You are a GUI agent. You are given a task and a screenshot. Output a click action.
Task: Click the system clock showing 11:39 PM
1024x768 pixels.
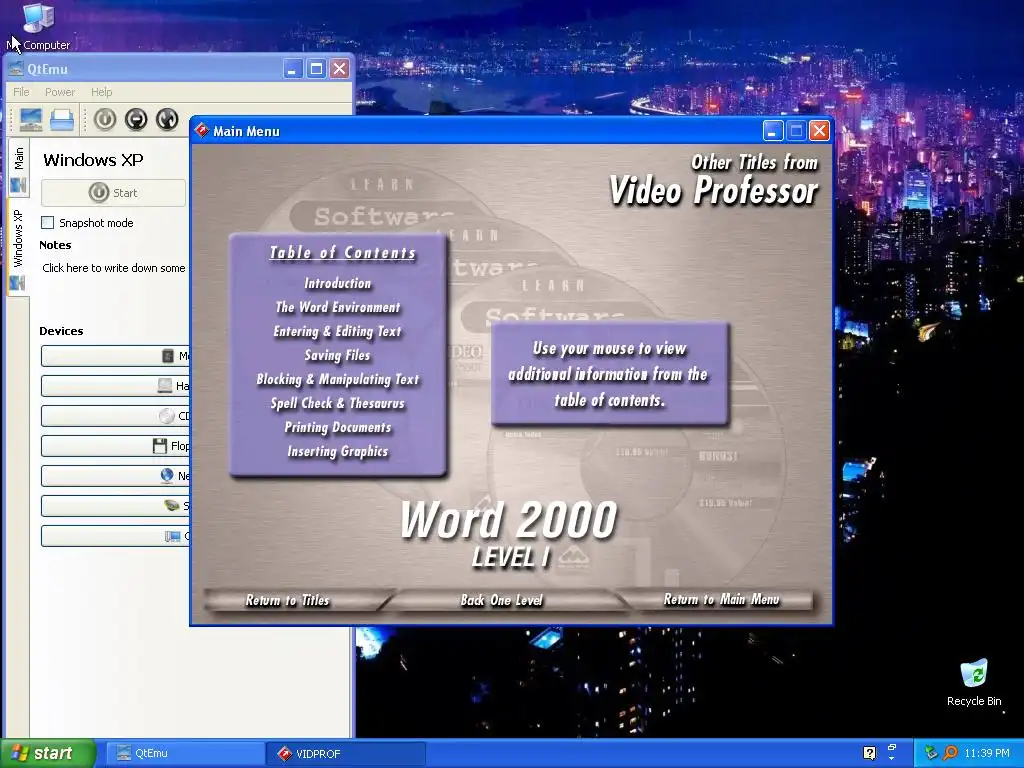(986, 753)
